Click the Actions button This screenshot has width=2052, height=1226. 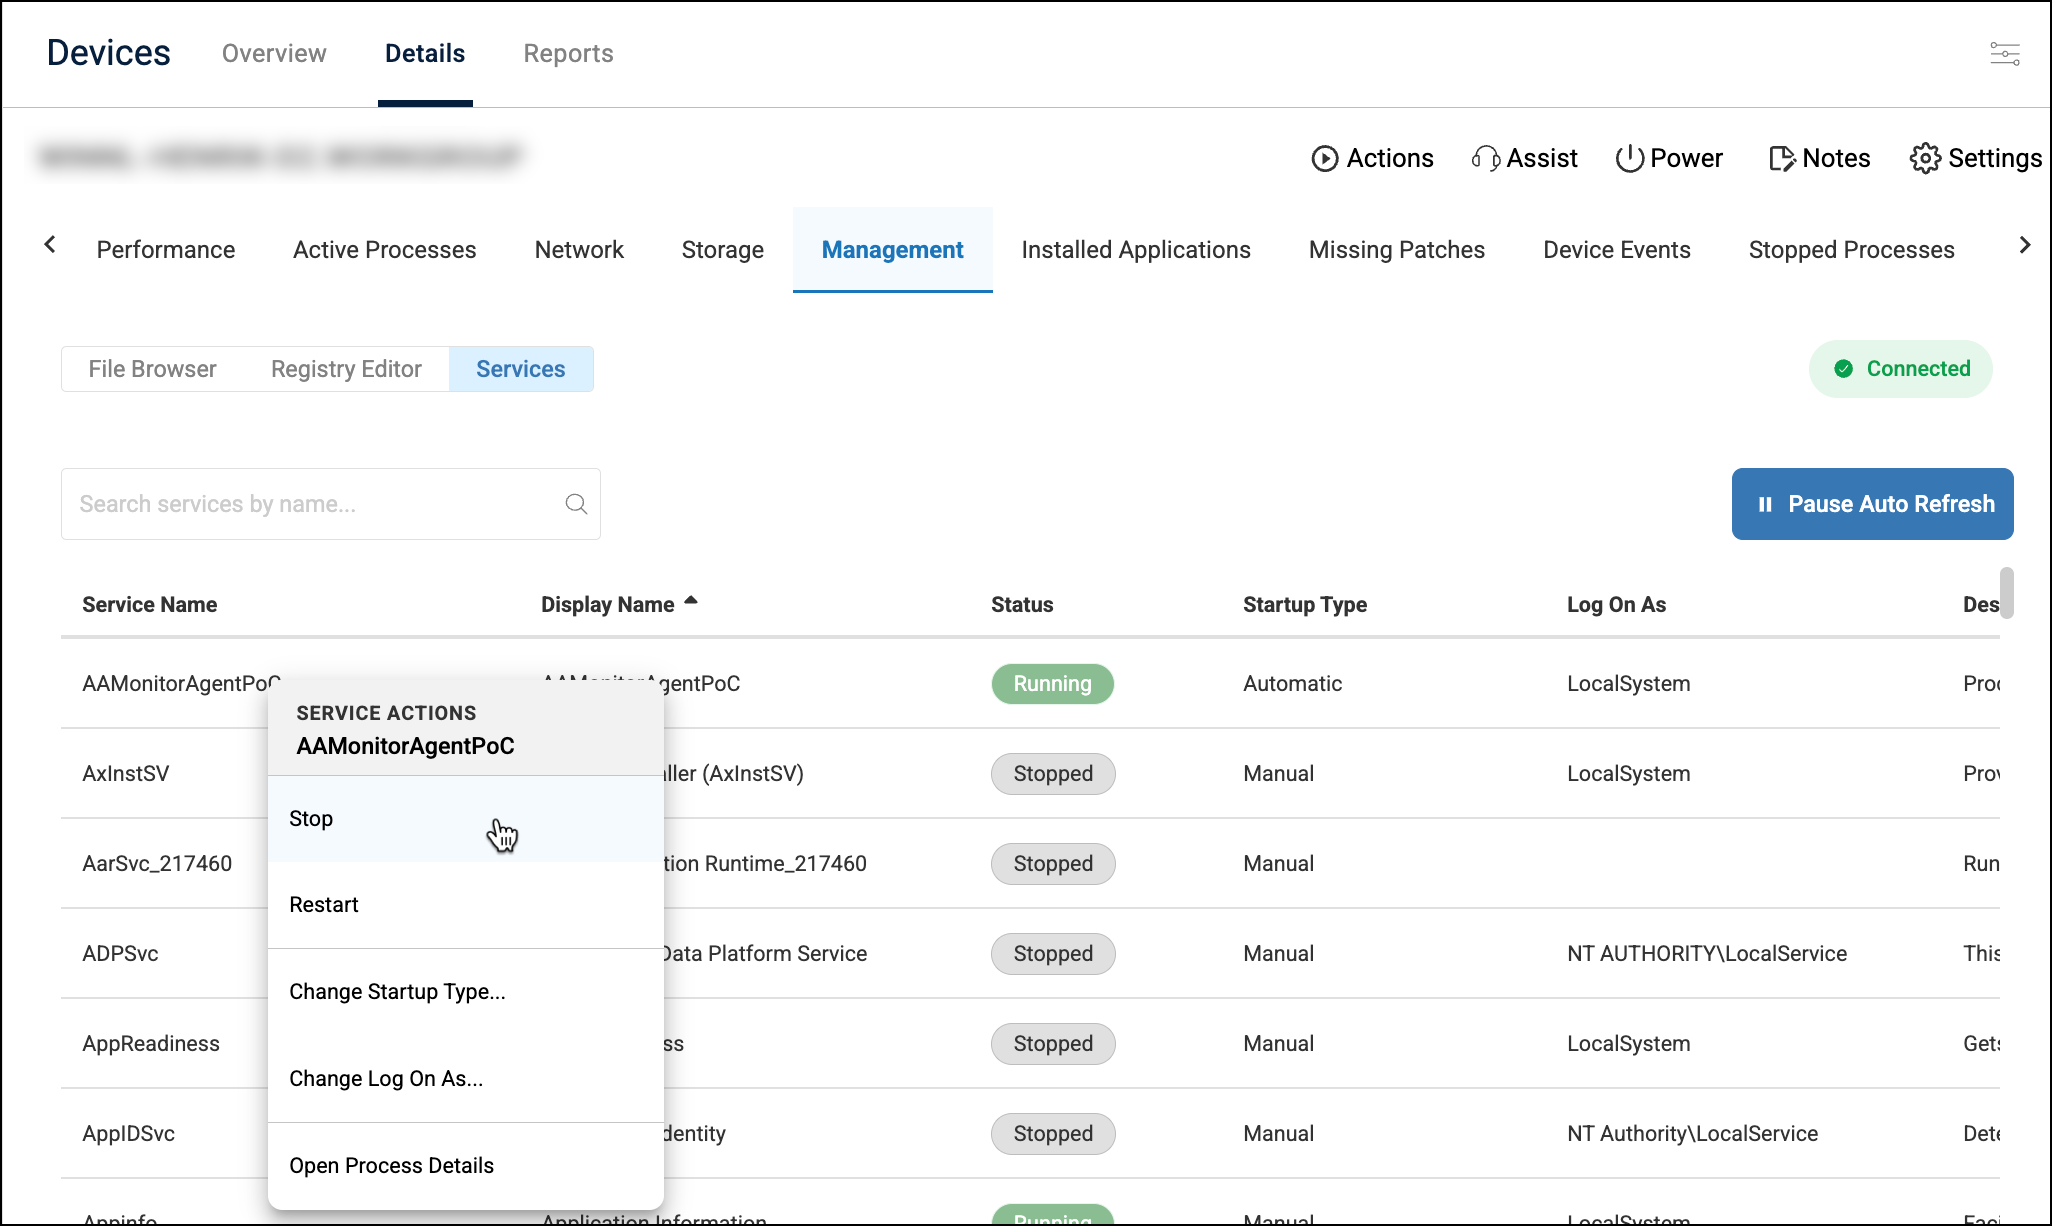click(1372, 159)
